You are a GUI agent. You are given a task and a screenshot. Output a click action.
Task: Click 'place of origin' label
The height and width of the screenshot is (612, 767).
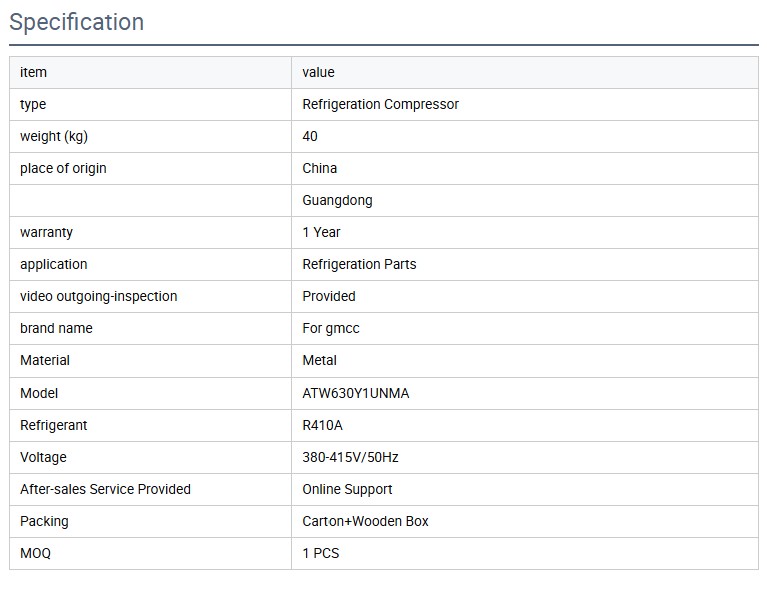[x=63, y=169]
